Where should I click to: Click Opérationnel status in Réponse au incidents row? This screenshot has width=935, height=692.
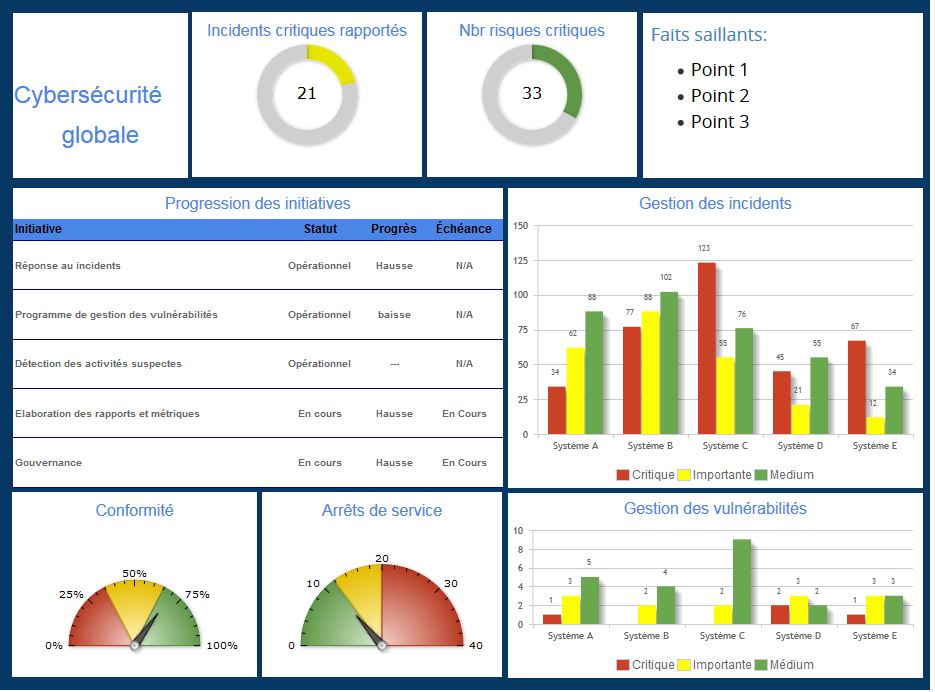click(320, 265)
